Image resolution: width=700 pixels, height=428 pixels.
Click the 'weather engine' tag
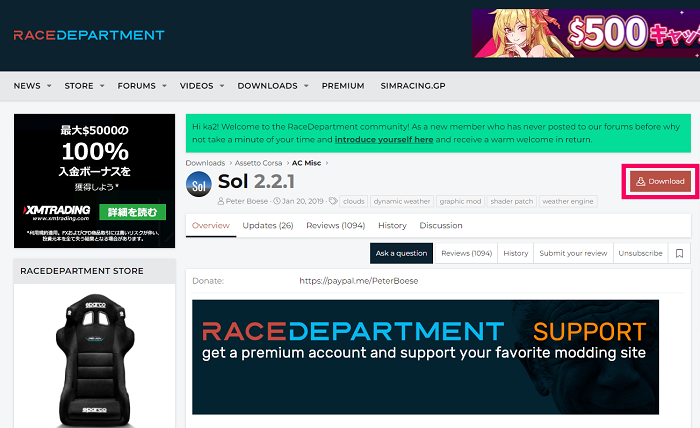click(x=568, y=201)
